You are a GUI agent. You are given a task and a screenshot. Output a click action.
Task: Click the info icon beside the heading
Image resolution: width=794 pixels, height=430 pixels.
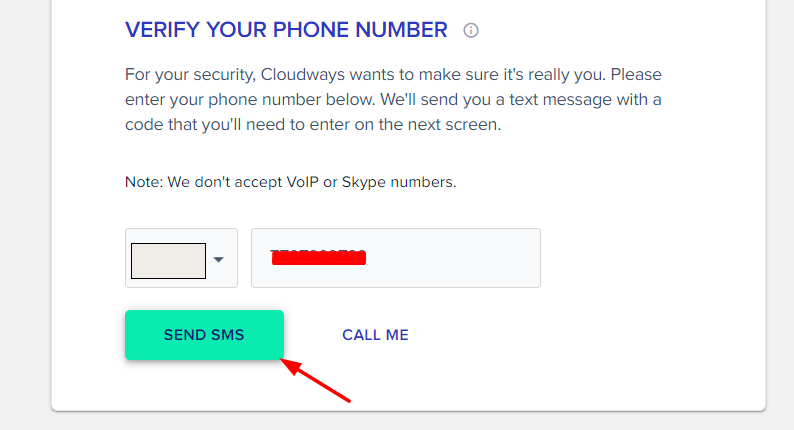click(x=471, y=31)
